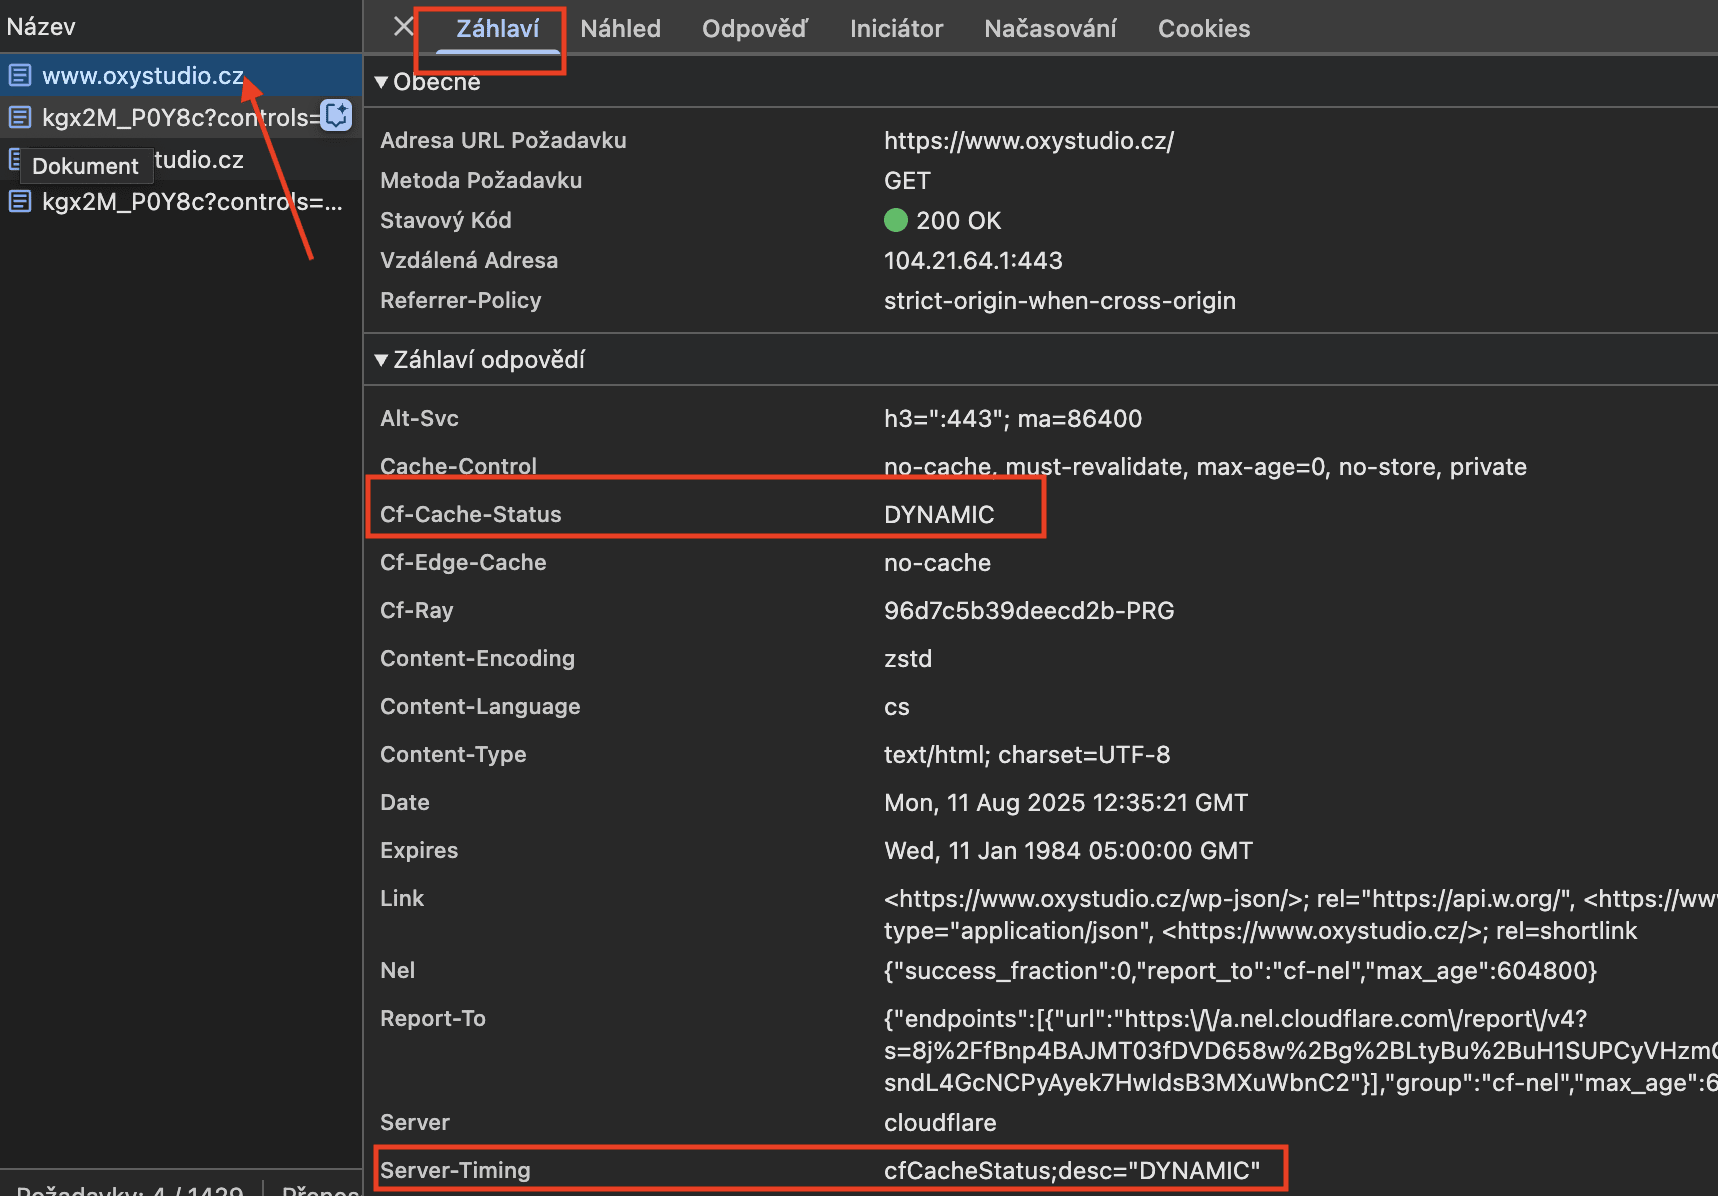Click the 200 OK status code value
This screenshot has width=1718, height=1196.
point(958,221)
